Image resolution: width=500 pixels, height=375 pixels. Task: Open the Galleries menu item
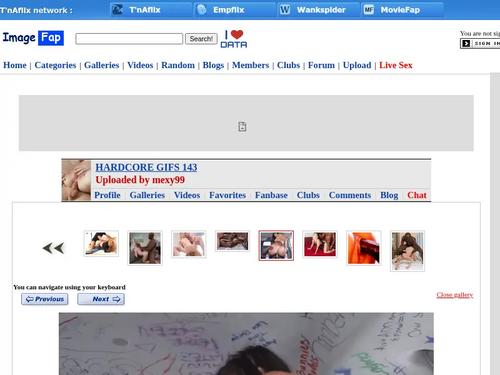click(101, 65)
